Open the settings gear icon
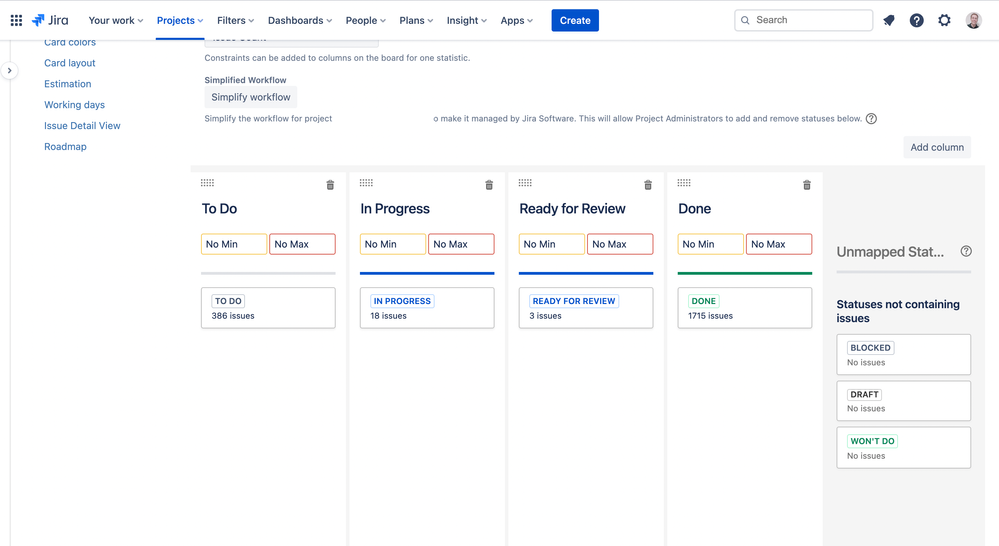The width and height of the screenshot is (999, 546). point(944,20)
